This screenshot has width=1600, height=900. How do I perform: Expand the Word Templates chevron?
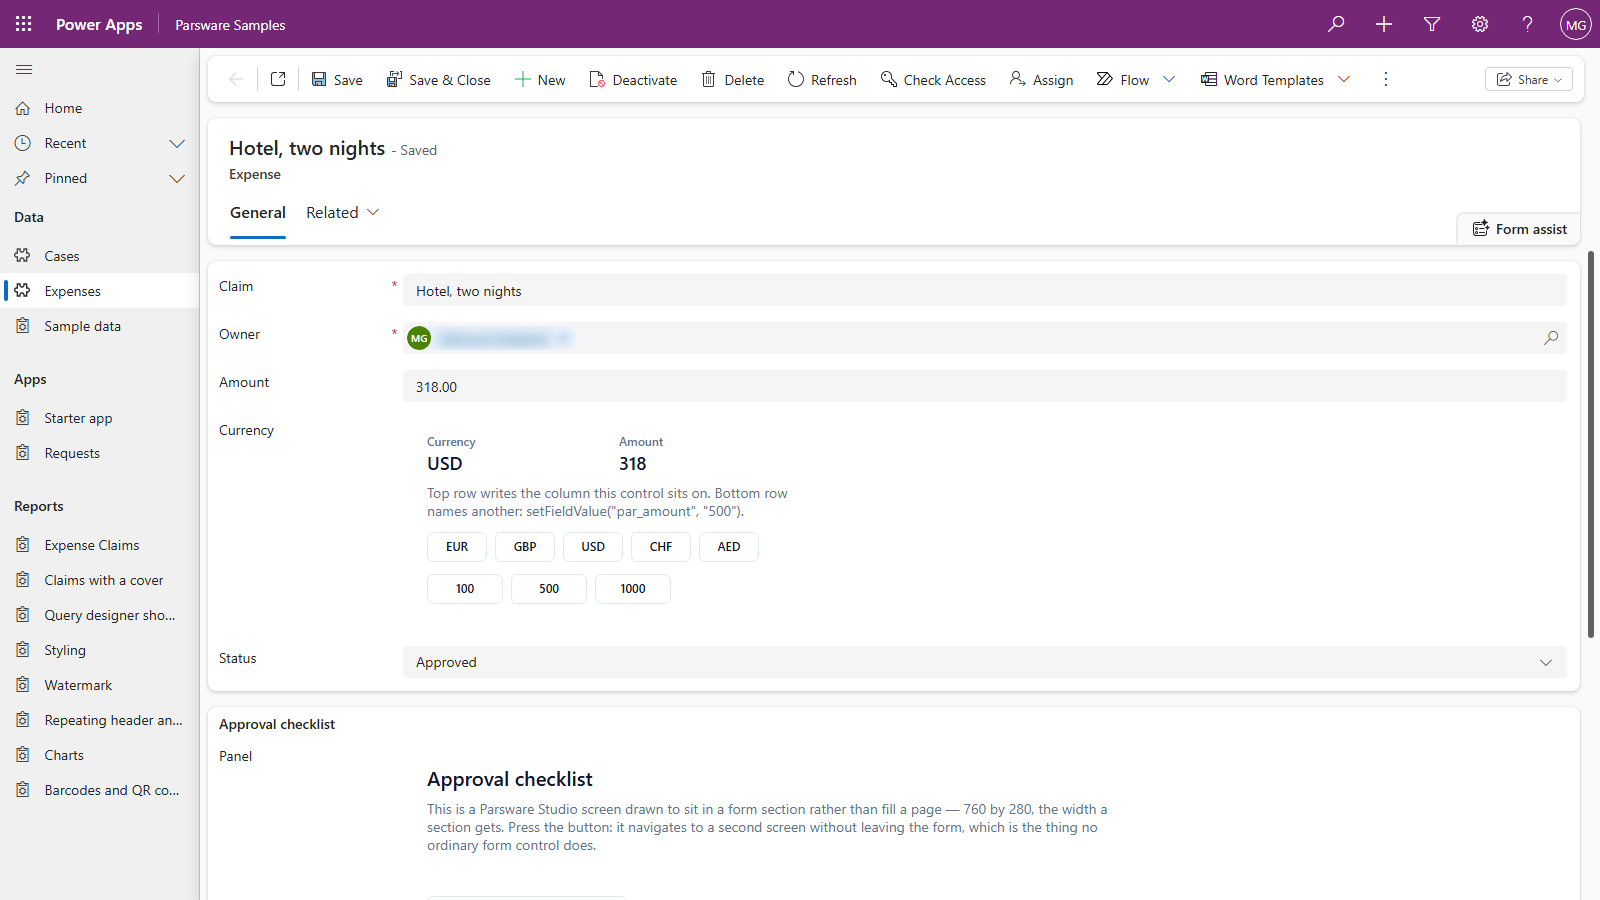click(1344, 79)
